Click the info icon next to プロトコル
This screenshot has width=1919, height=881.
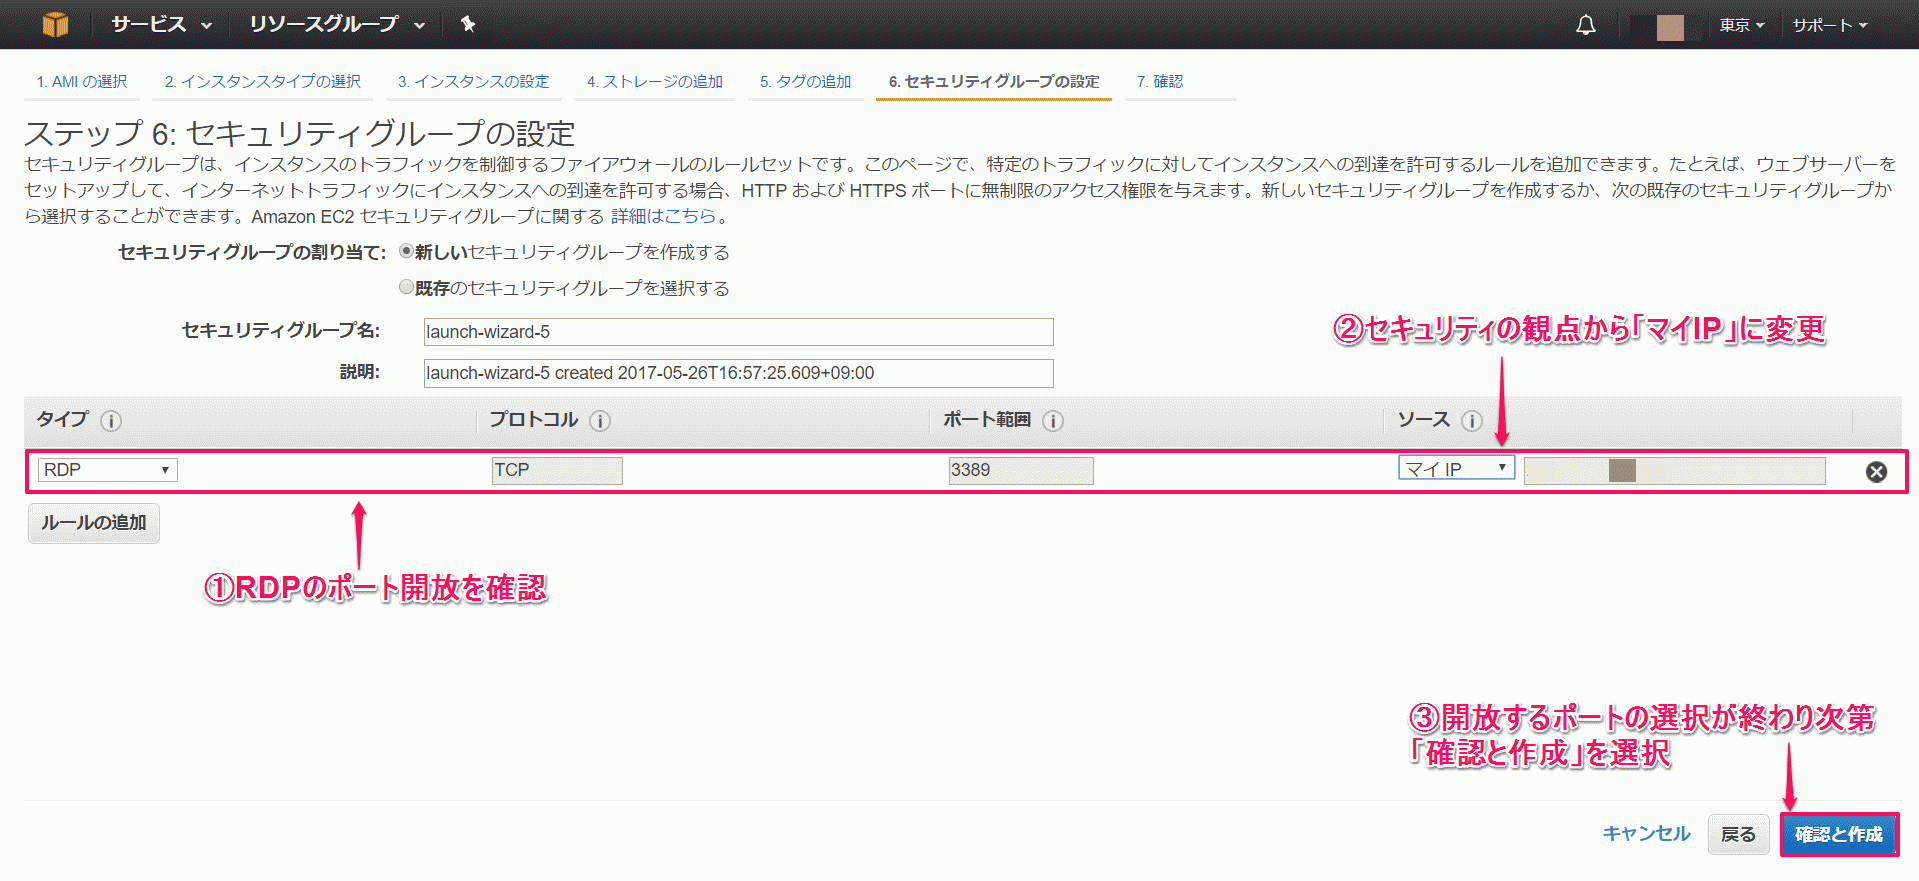600,421
